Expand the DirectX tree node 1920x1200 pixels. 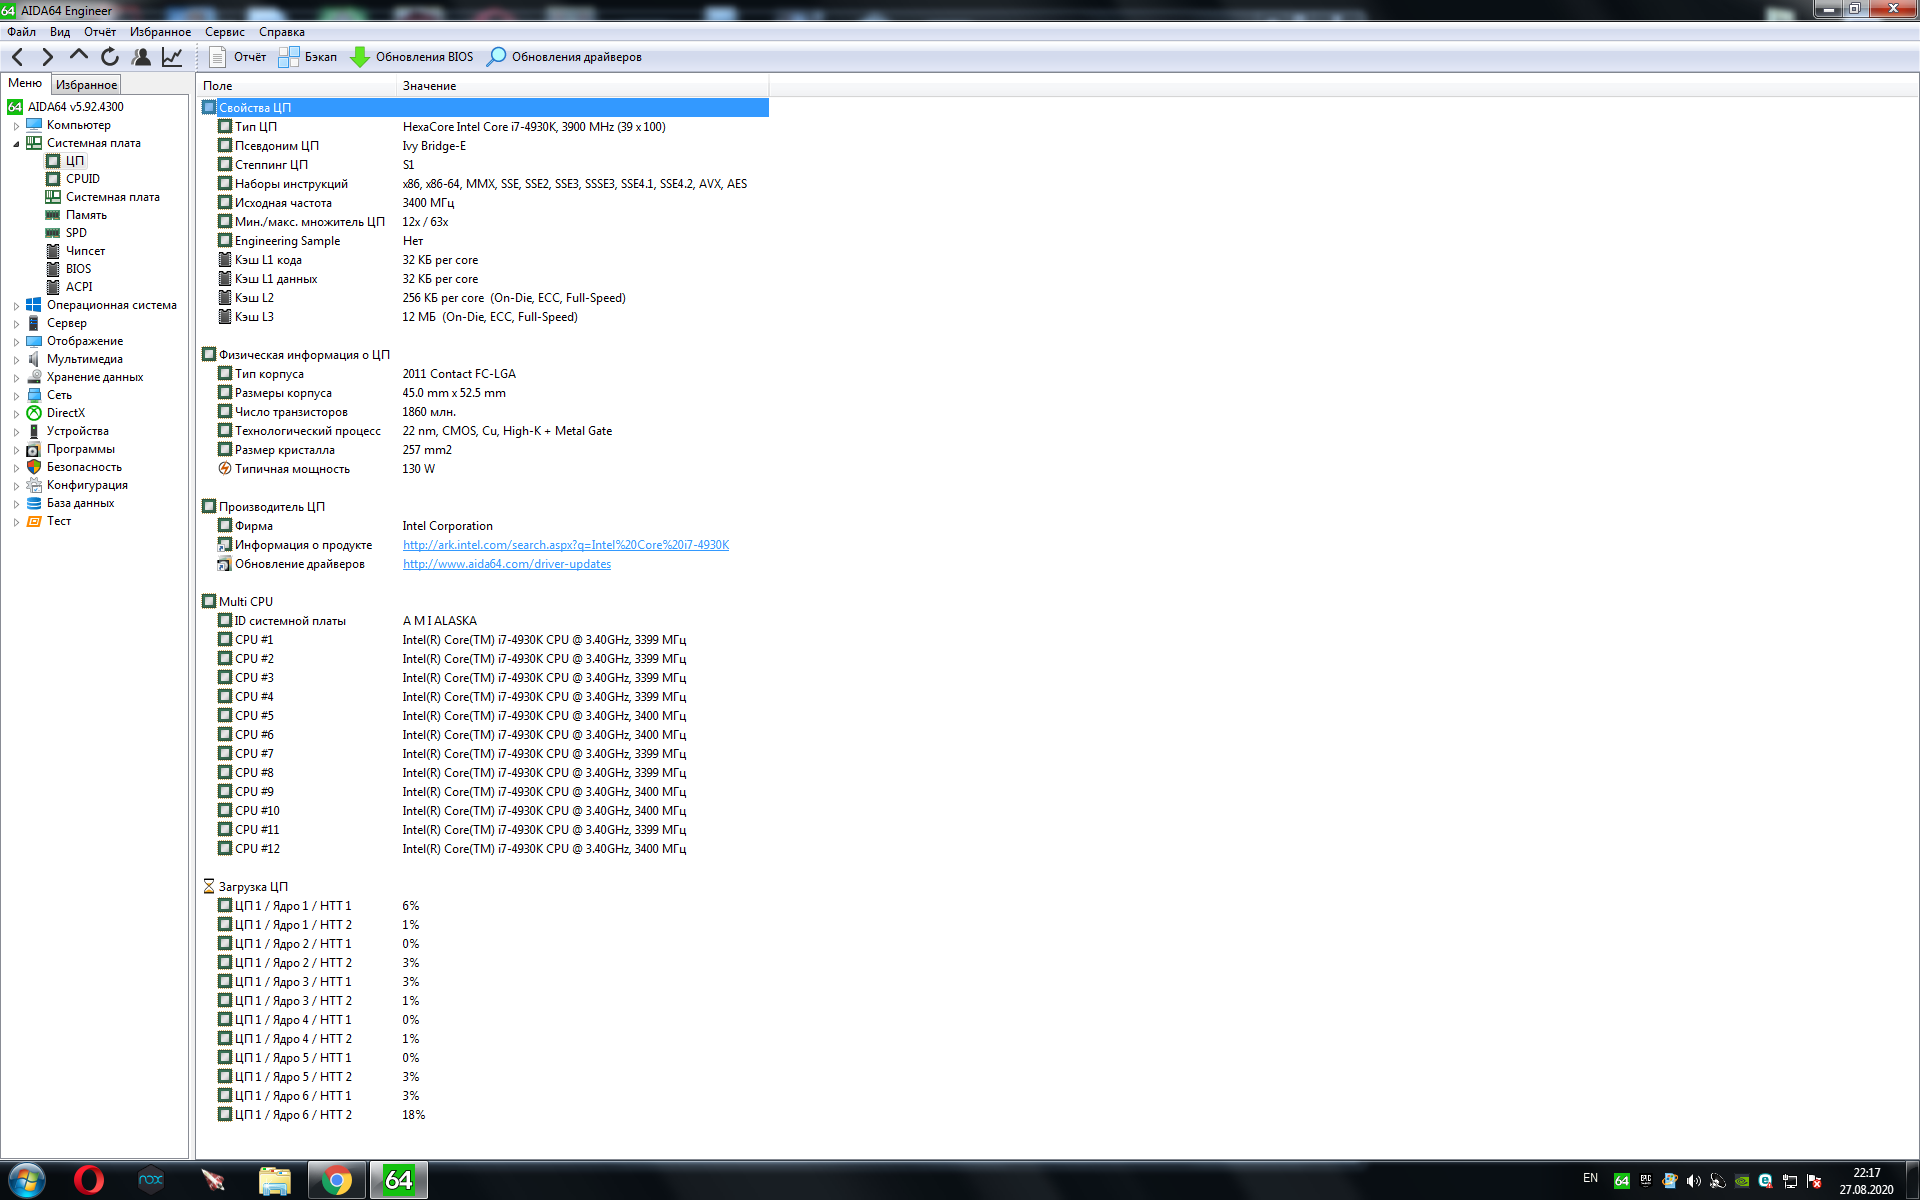point(16,414)
